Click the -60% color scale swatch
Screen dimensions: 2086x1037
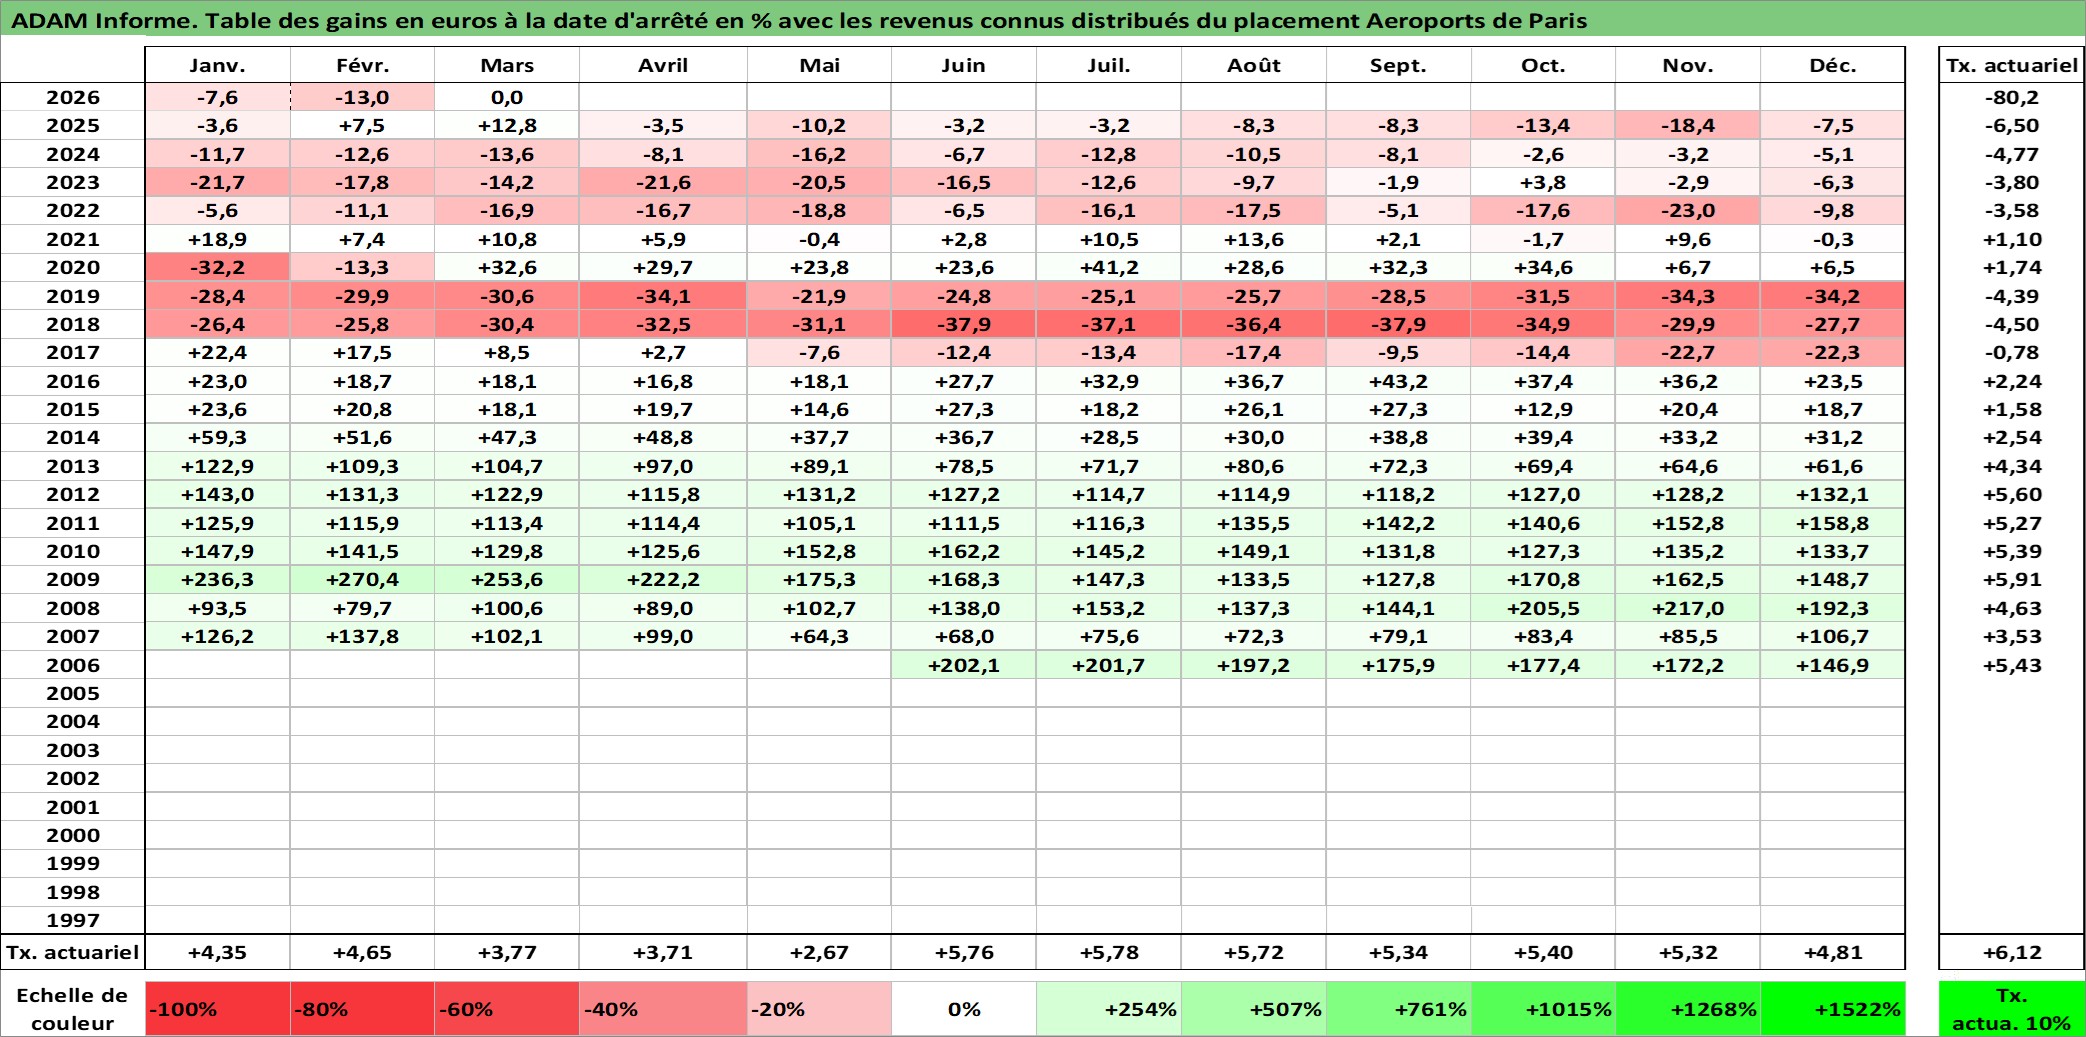pyautogui.click(x=507, y=1009)
